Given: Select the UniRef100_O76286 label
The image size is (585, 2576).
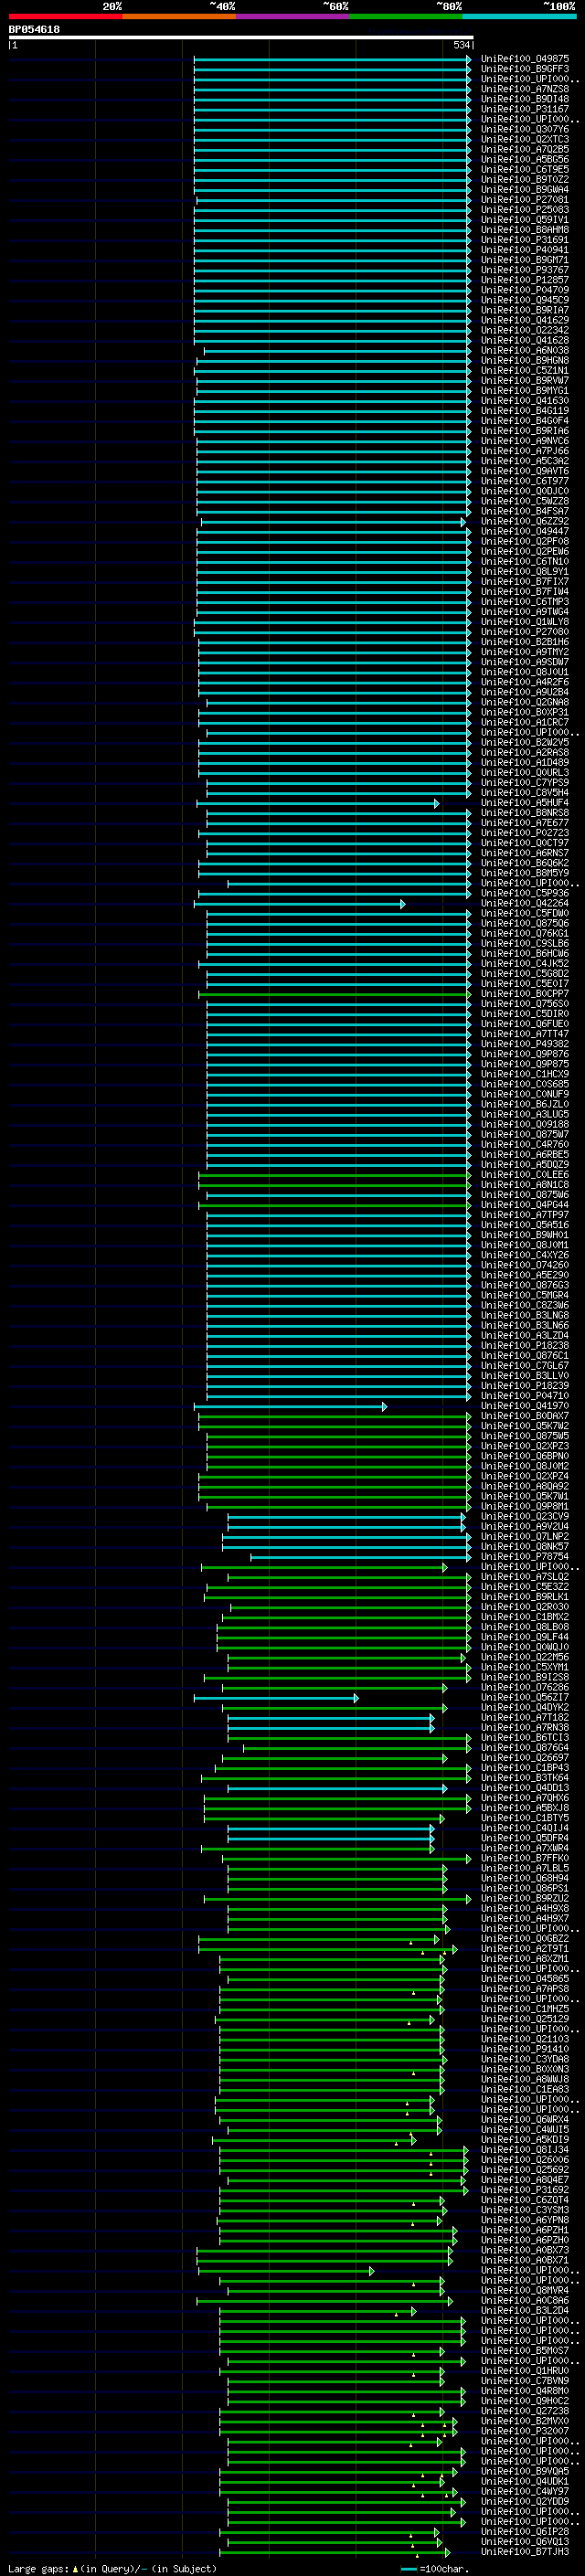Looking at the screenshot, I should point(525,1688).
